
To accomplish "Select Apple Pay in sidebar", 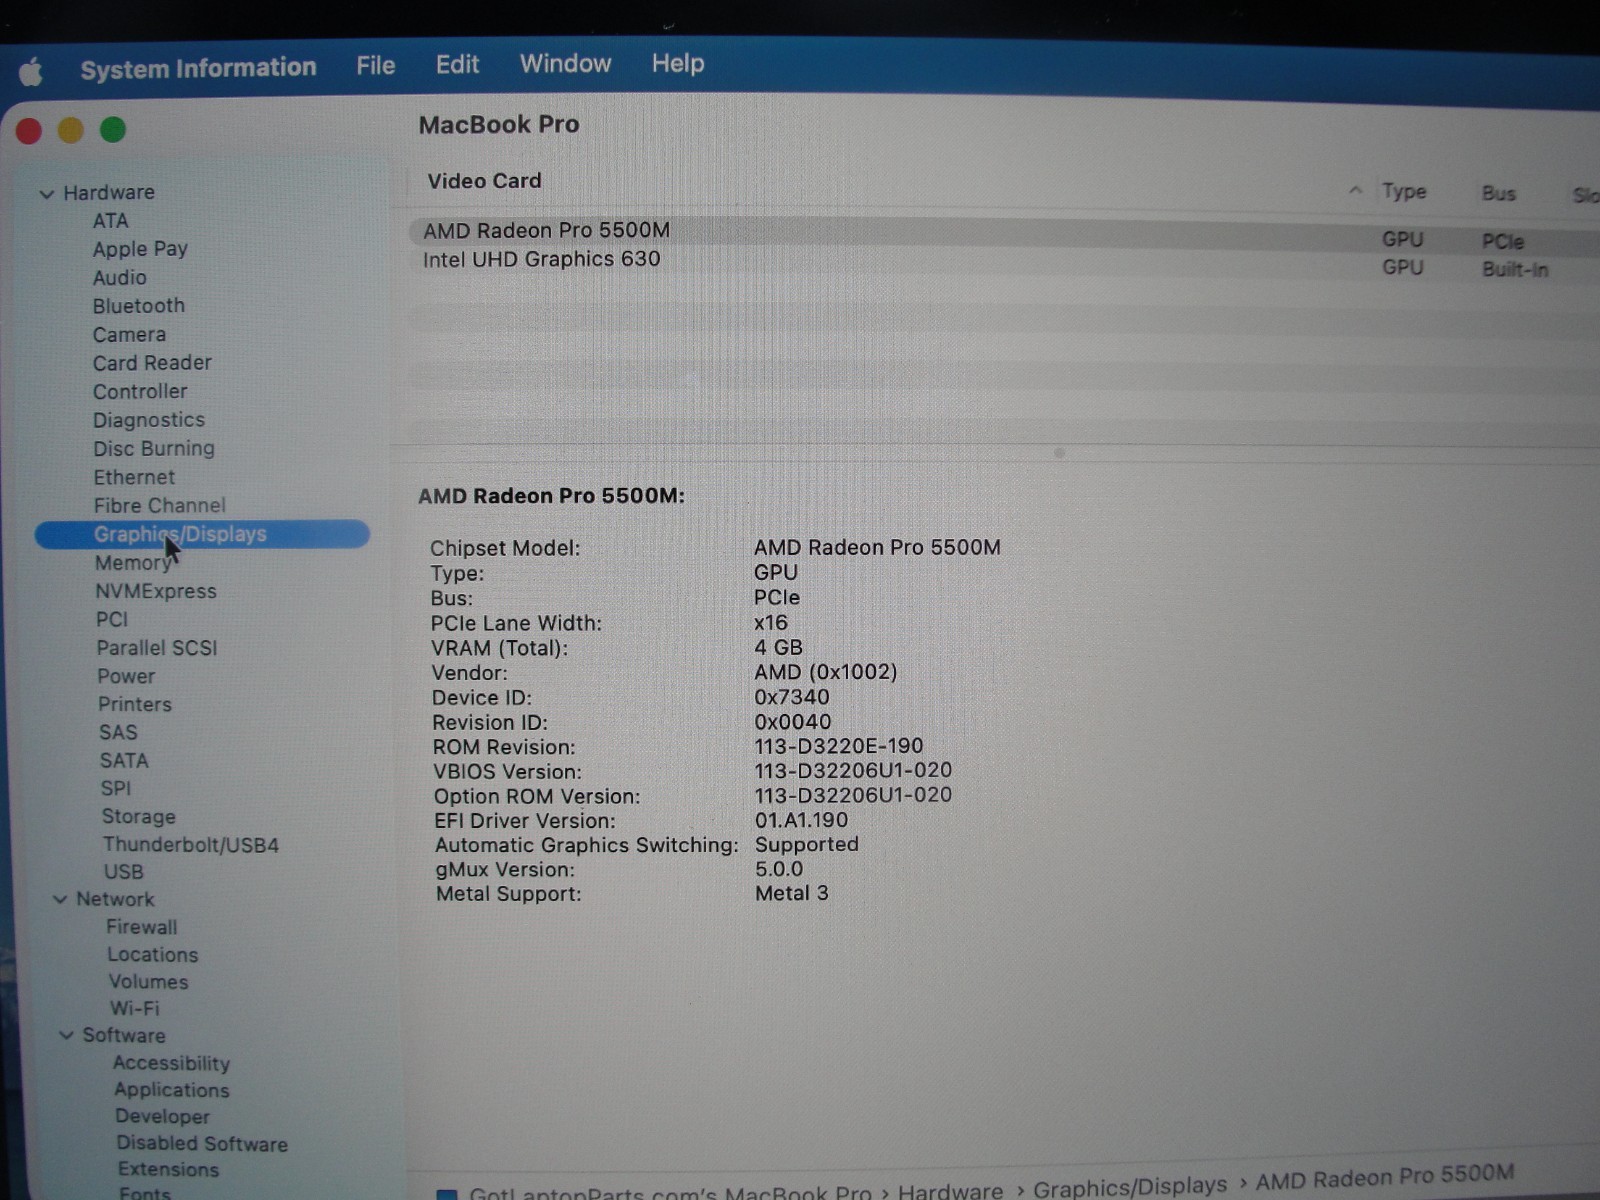I will click(140, 249).
